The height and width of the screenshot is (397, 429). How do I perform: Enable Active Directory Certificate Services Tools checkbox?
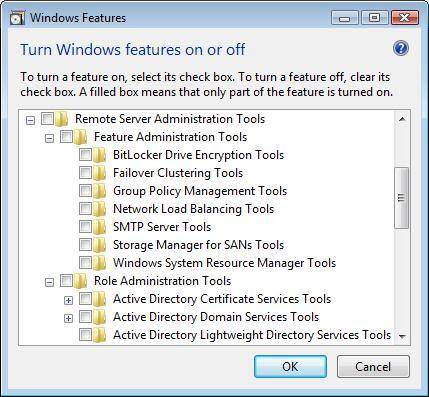[85, 299]
